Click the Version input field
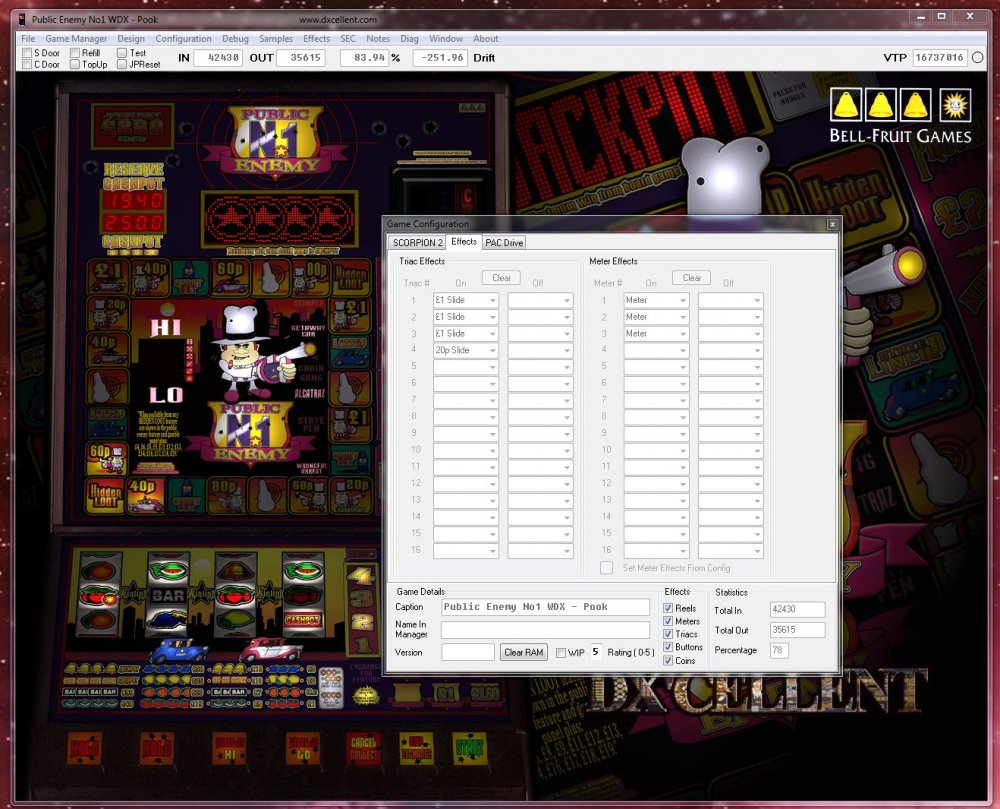 [x=467, y=652]
